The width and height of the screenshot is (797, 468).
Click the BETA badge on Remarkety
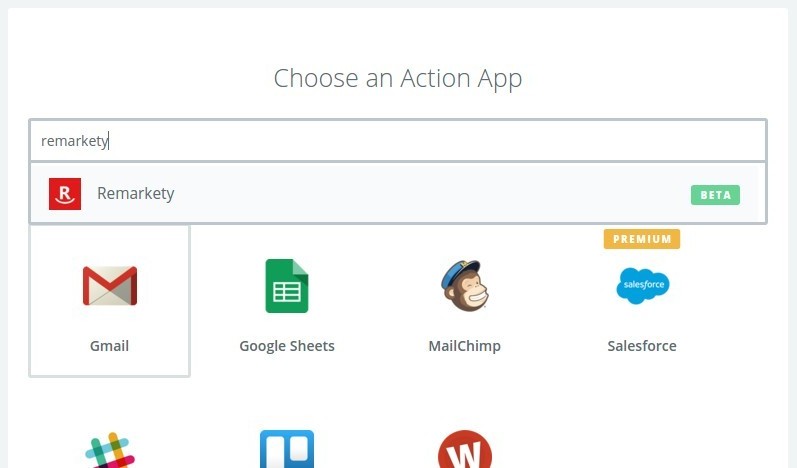(715, 195)
